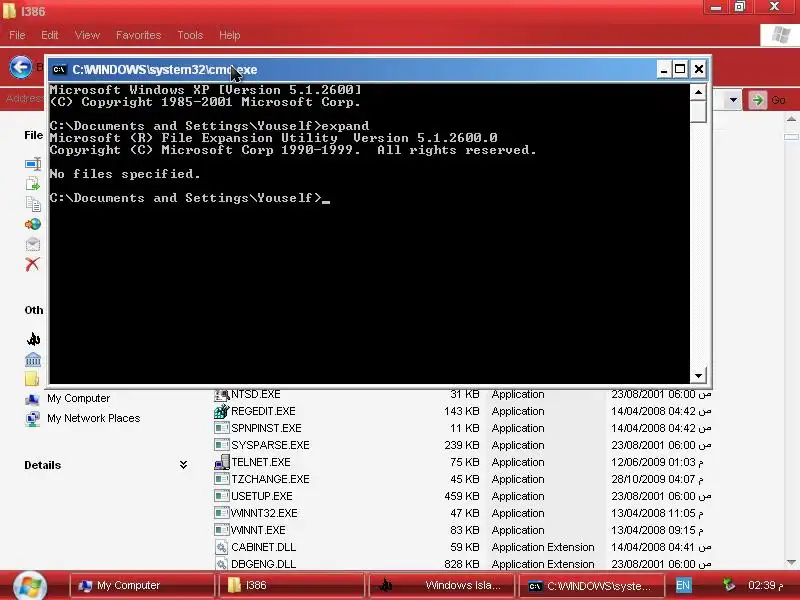Click the Application Extension type for CABINET.DLL
Image resolution: width=800 pixels, height=600 pixels.
point(543,547)
